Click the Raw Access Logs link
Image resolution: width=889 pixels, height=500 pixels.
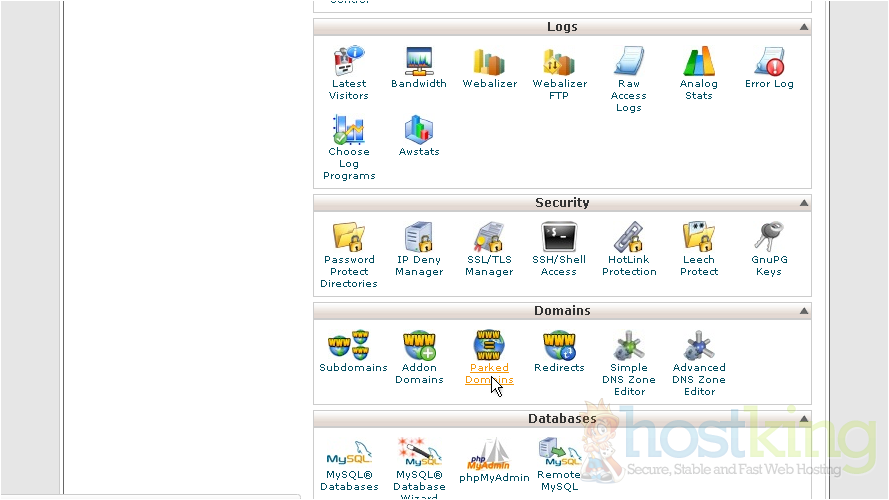(629, 96)
